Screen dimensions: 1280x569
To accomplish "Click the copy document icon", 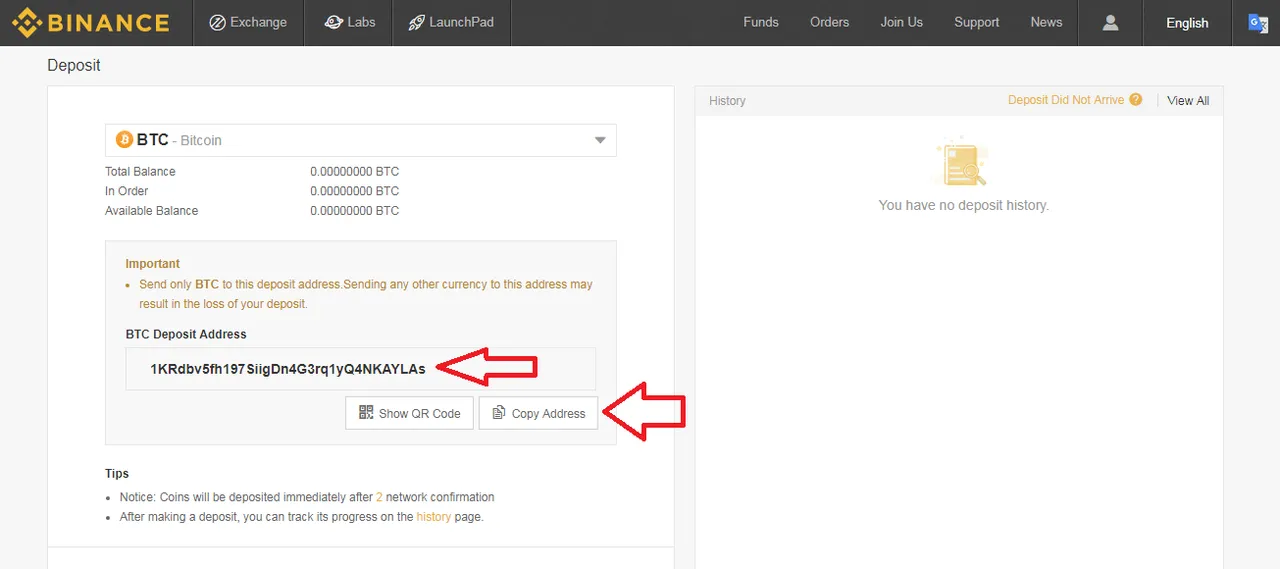I will 499,413.
